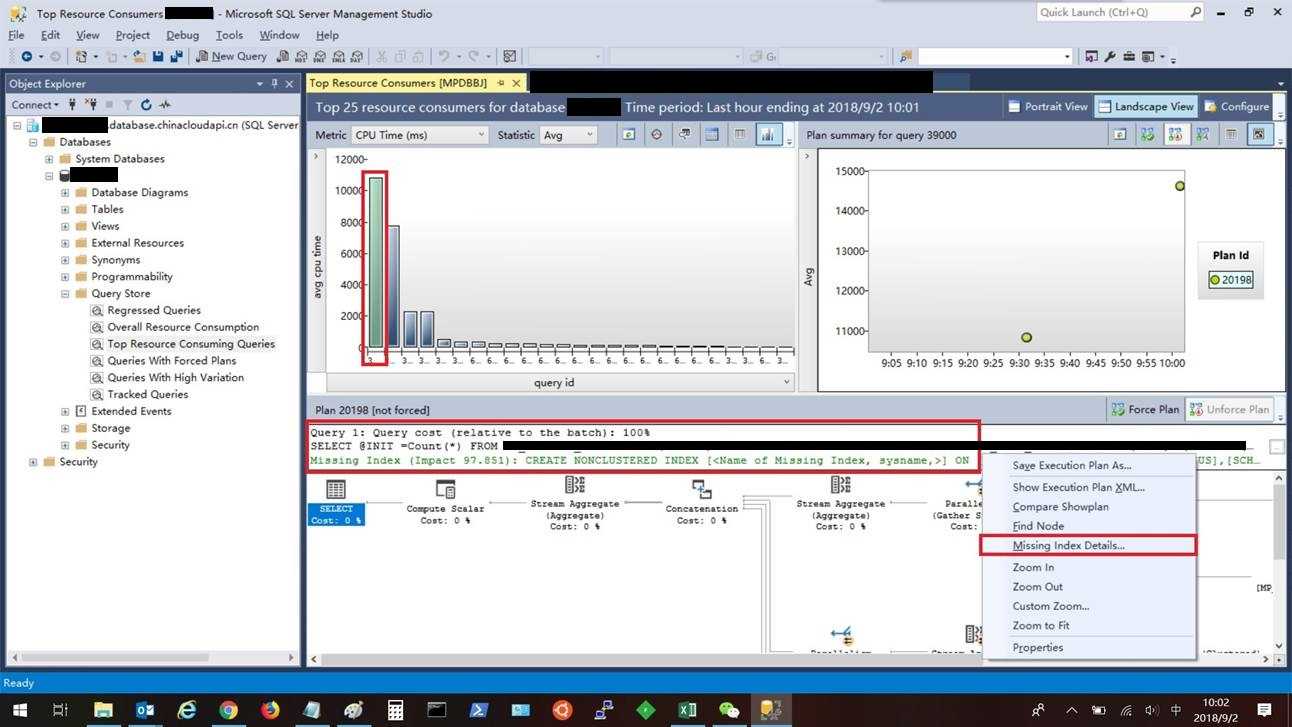Expand the Tables node
The image size is (1292, 727).
[65, 209]
